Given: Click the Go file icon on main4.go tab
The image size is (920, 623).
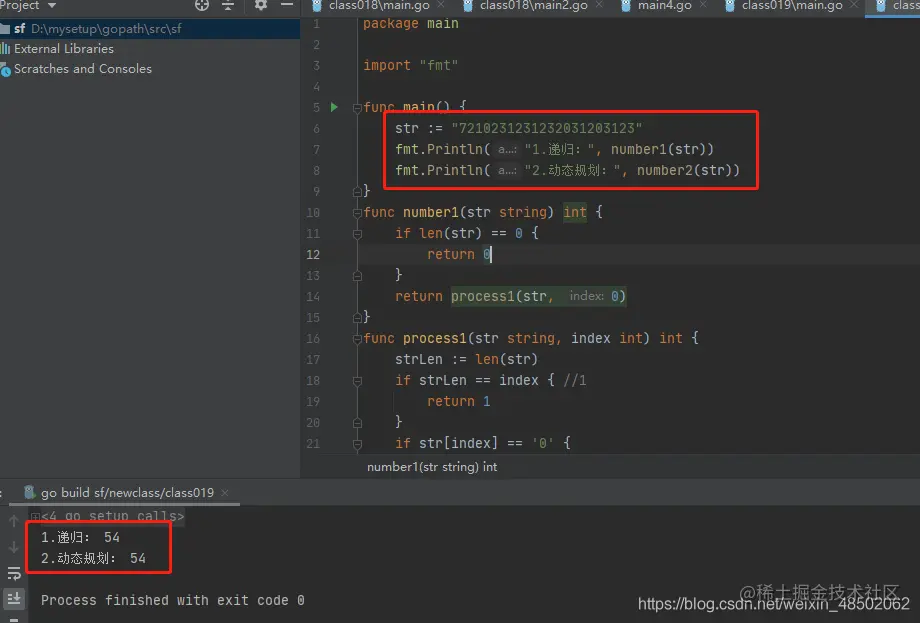Looking at the screenshot, I should pyautogui.click(x=625, y=5).
